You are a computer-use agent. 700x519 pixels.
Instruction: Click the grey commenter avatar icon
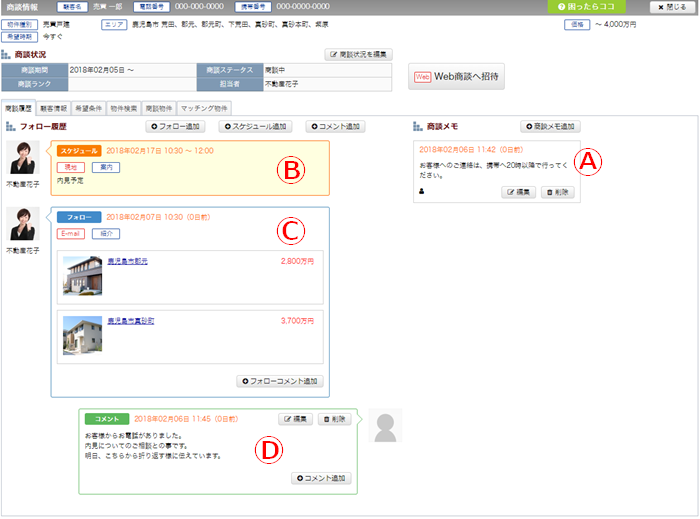(x=385, y=426)
